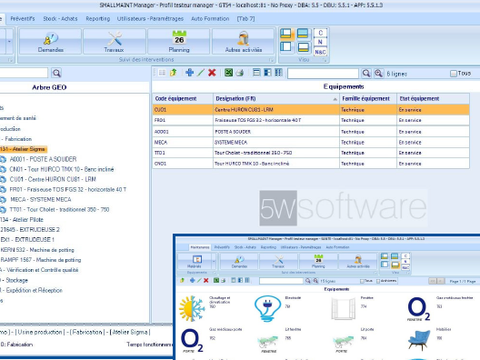The width and height of the screenshot is (480, 360).
Task: Open the Stock - Achats menu tab
Action: (60, 19)
